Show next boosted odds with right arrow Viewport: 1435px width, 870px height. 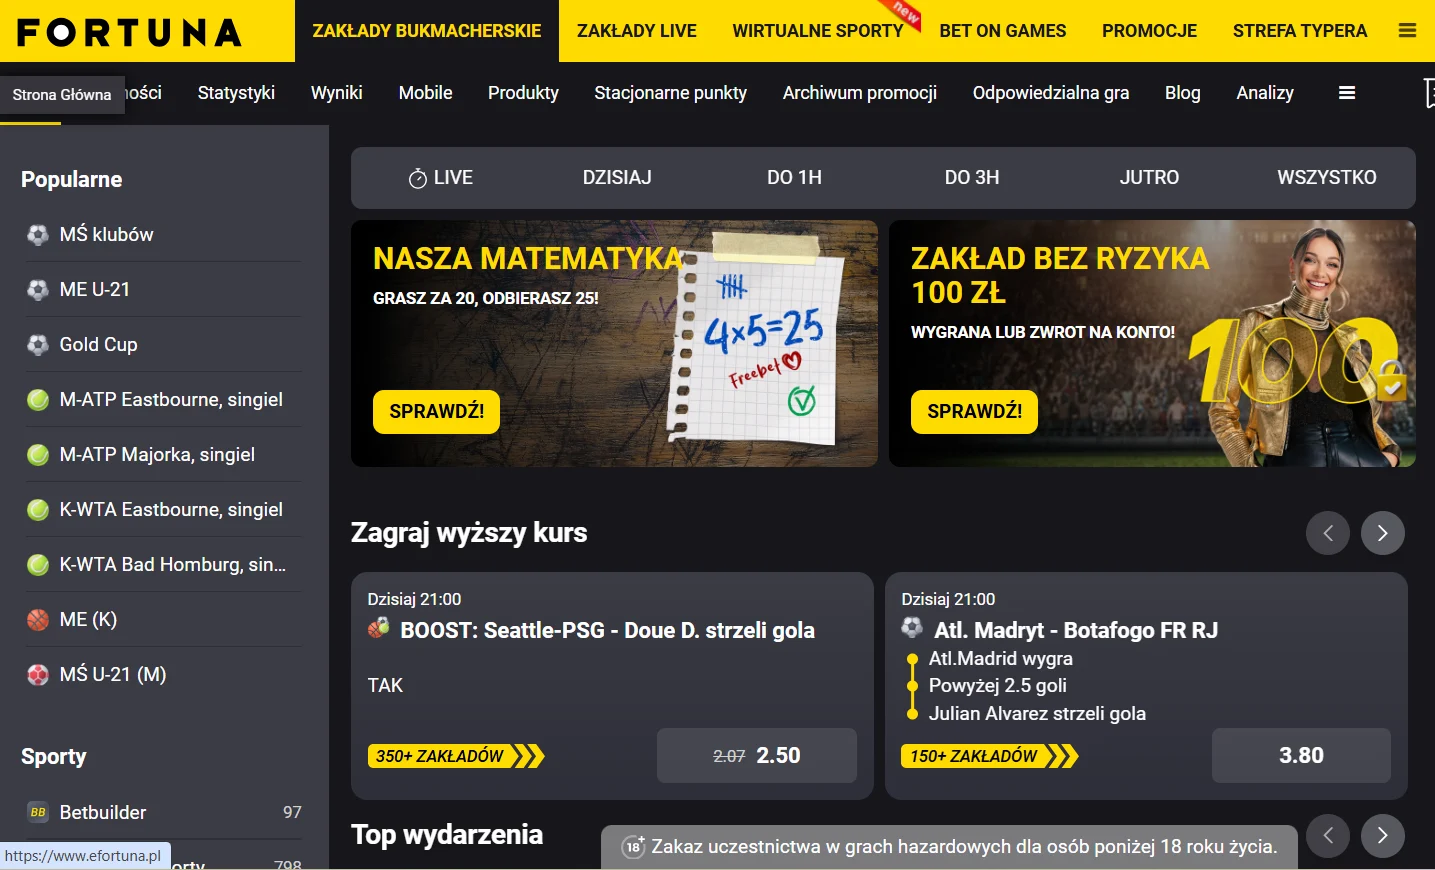[x=1382, y=533]
